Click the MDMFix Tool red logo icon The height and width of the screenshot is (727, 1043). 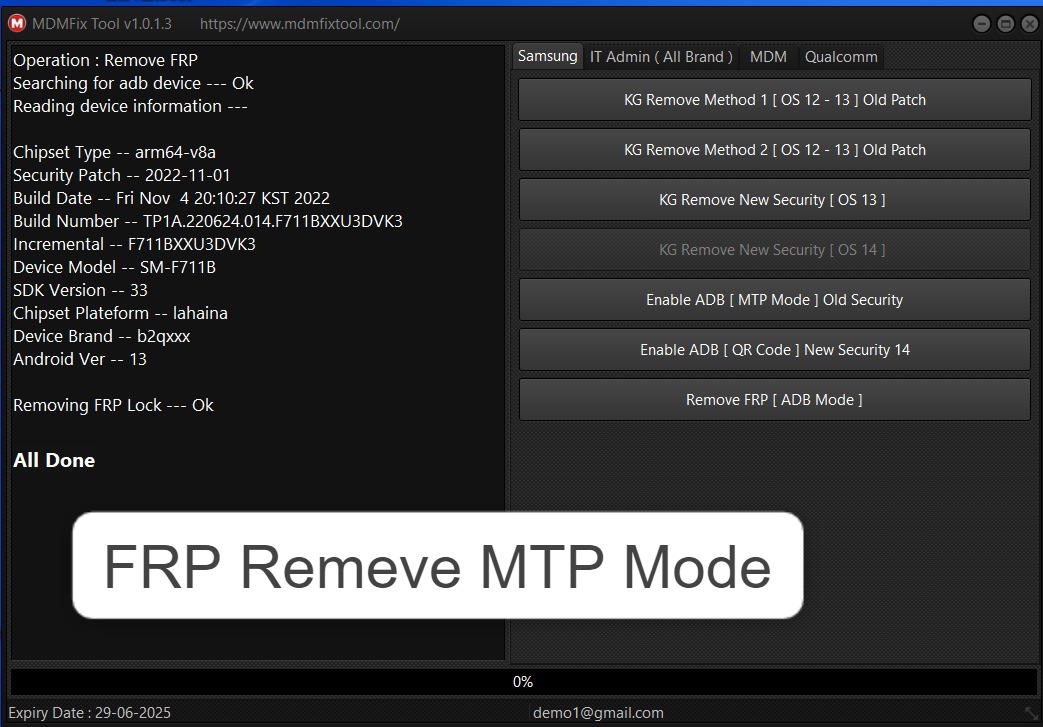[x=16, y=22]
